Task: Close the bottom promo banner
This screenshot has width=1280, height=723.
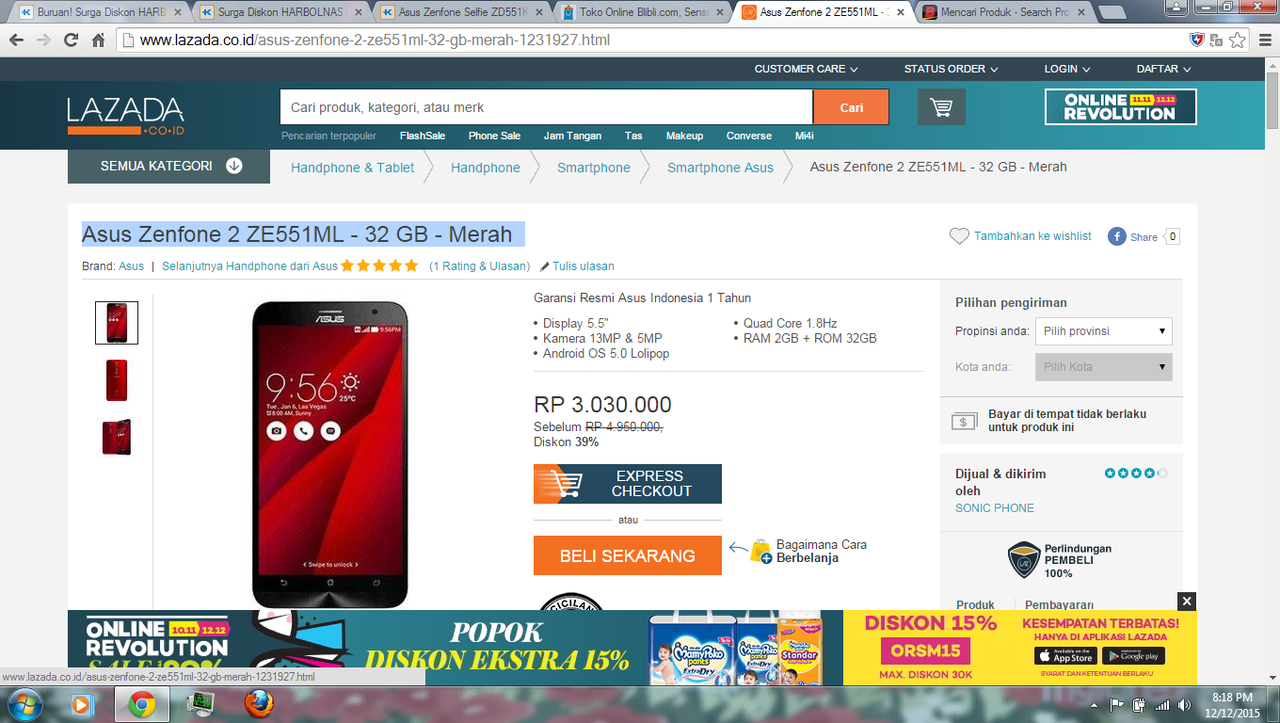Action: [x=1186, y=601]
